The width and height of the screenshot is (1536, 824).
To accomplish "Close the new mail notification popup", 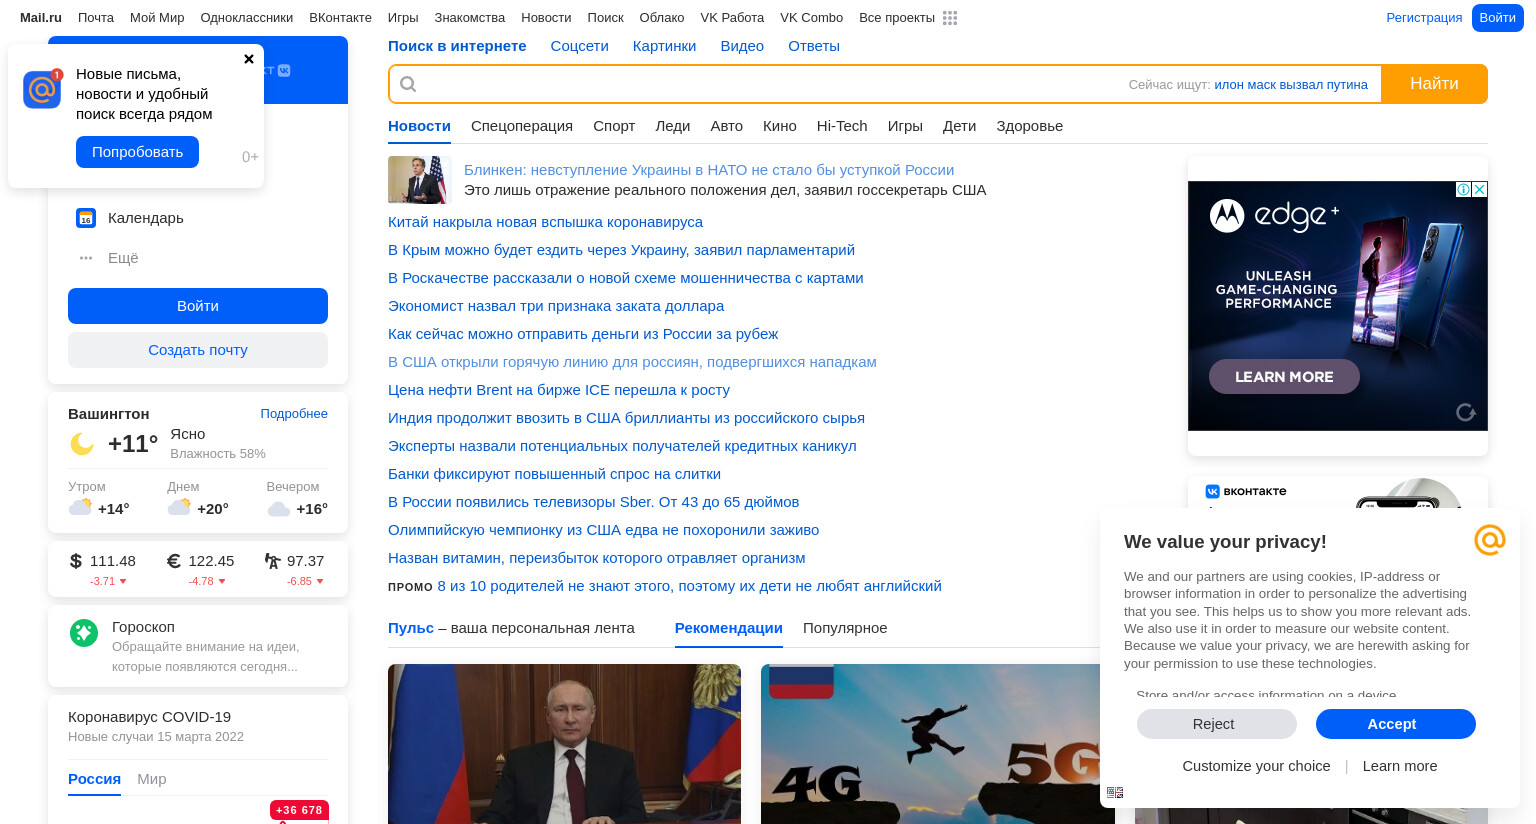I will 249,59.
